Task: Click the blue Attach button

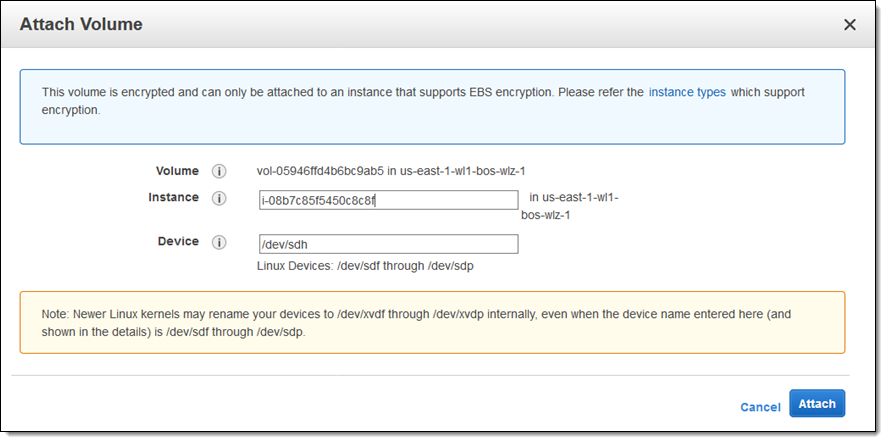Action: click(816, 404)
